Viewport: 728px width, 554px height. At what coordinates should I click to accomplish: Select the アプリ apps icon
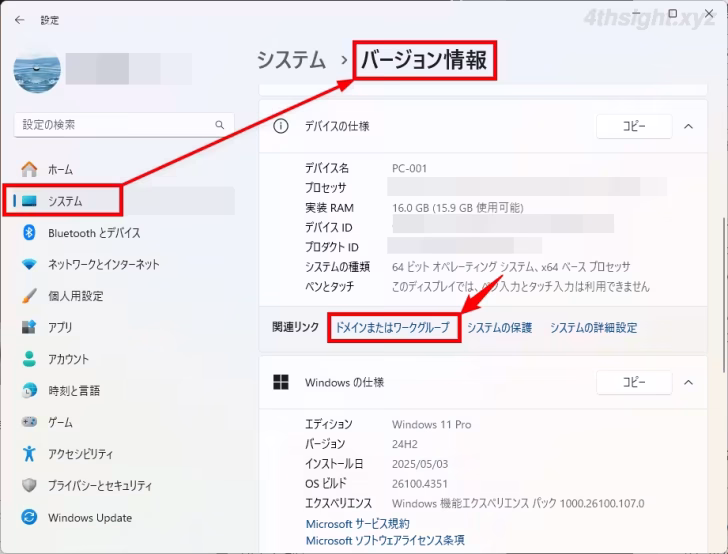29,327
